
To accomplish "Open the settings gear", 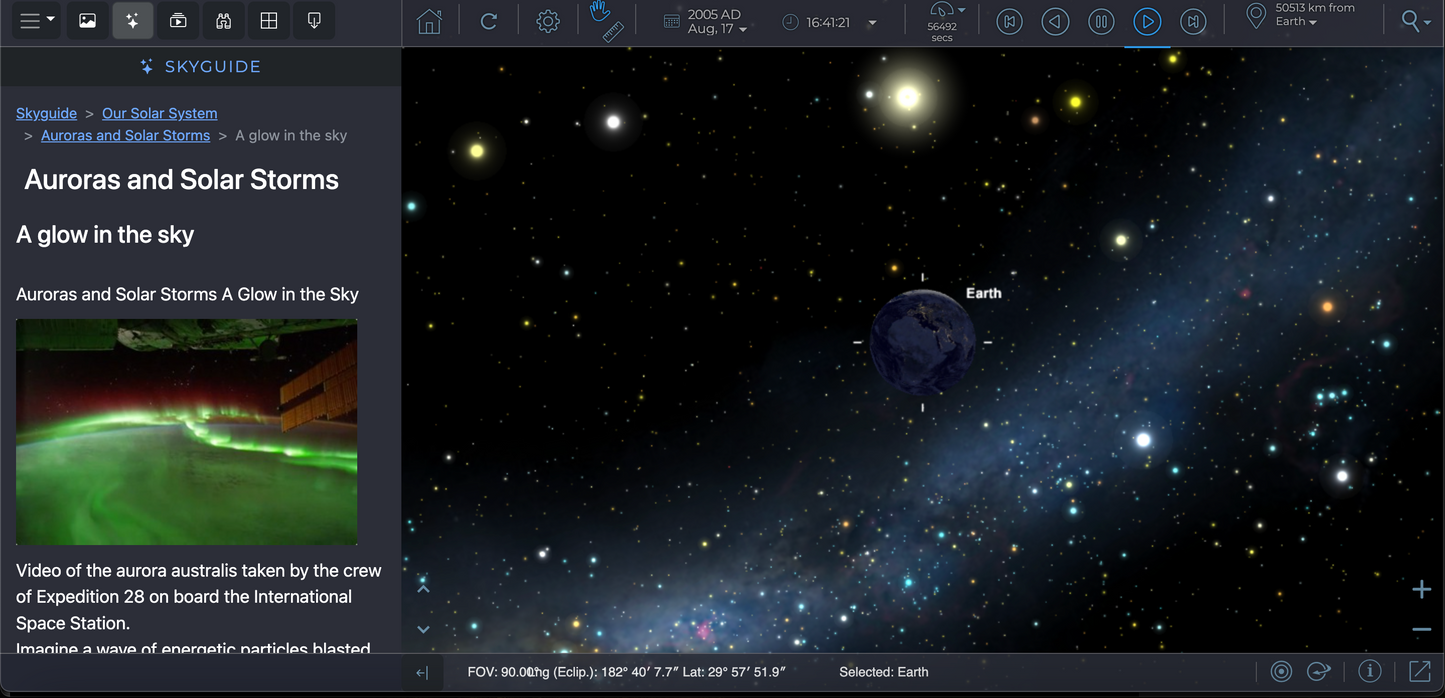I will click(x=547, y=22).
